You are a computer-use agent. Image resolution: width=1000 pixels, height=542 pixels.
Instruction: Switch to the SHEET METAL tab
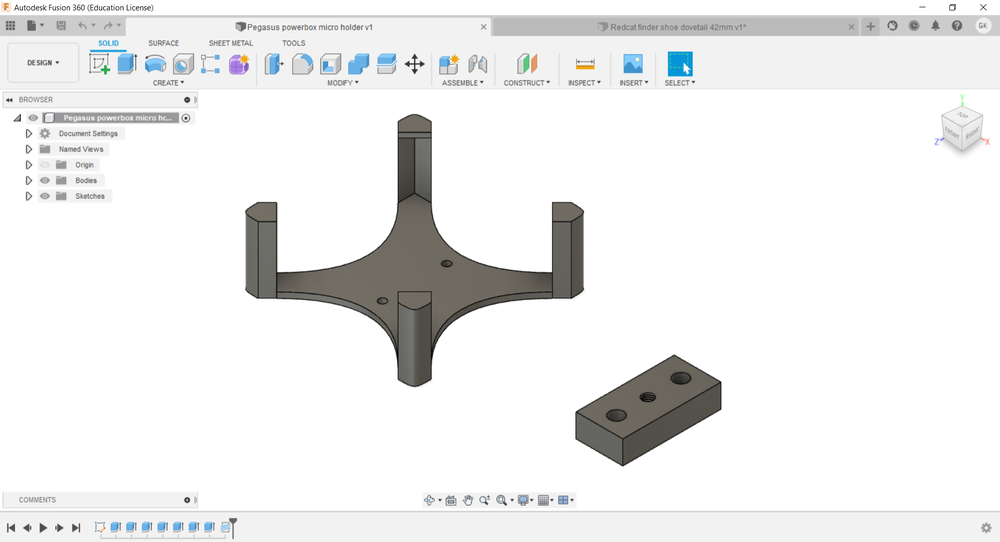tap(230, 43)
